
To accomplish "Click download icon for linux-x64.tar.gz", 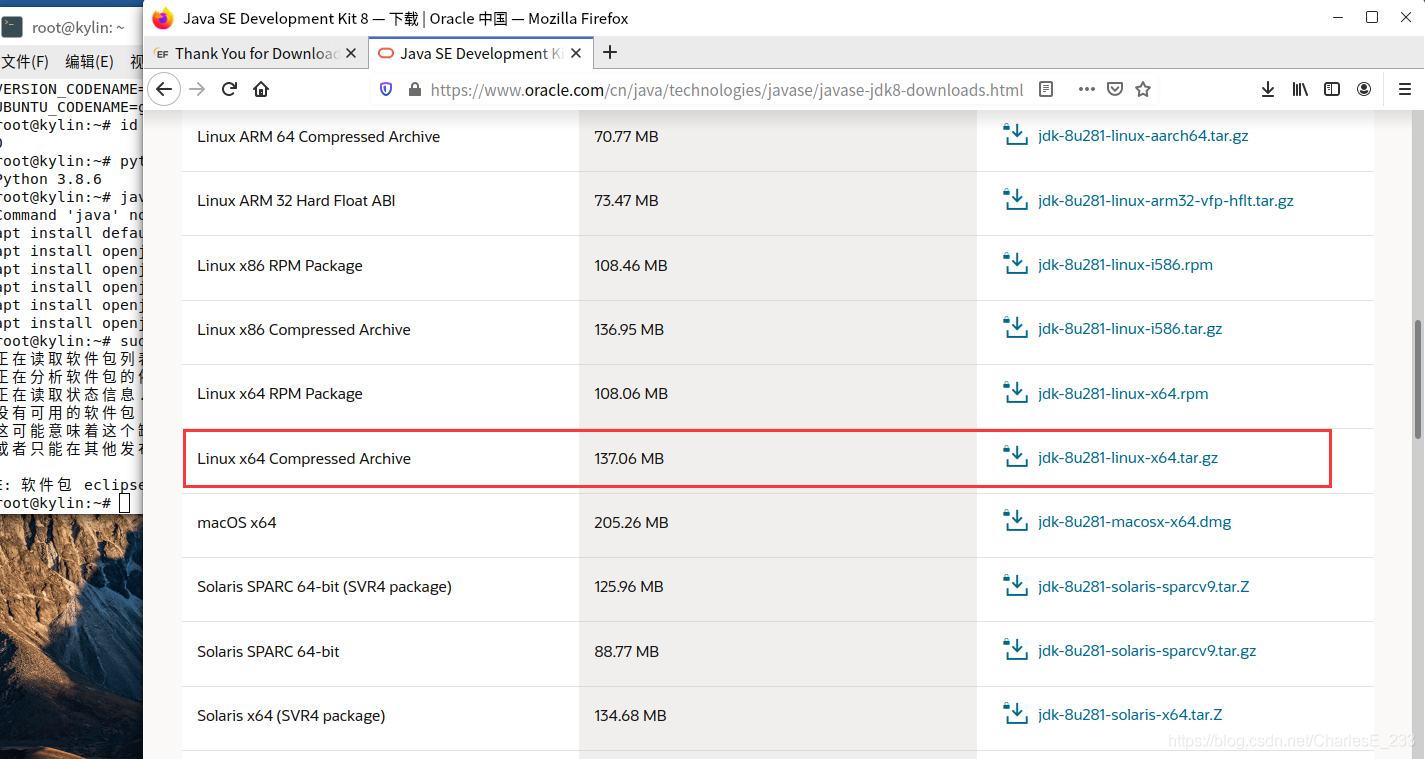I will tap(1016, 457).
